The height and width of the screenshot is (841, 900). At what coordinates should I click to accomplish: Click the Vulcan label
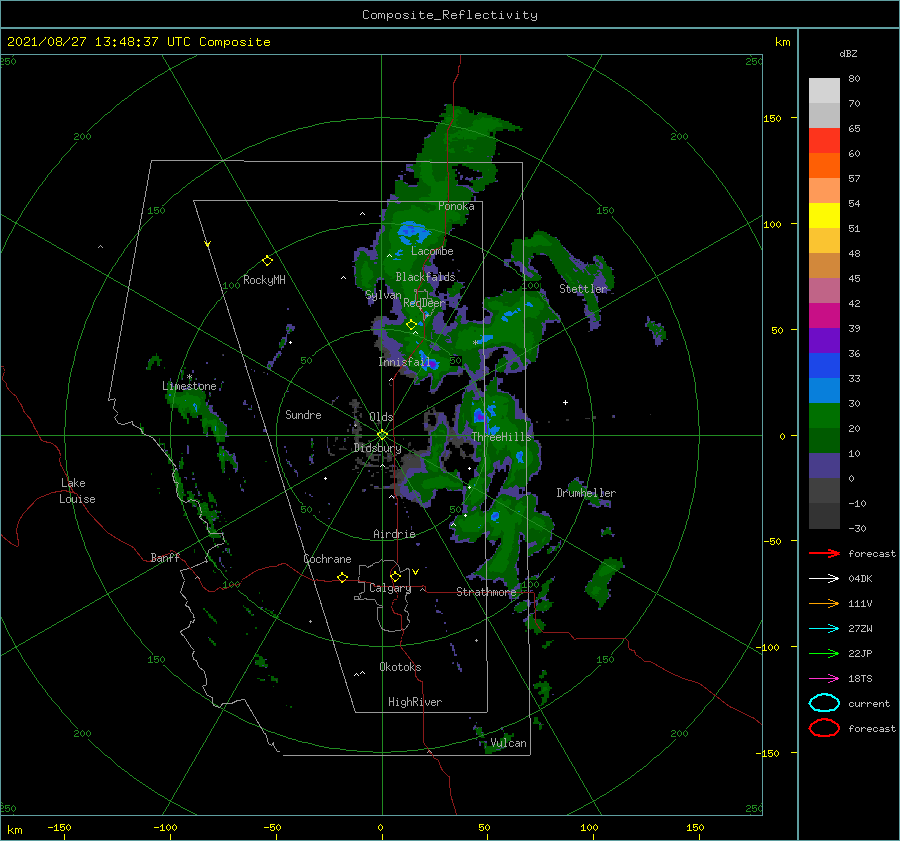tap(509, 743)
